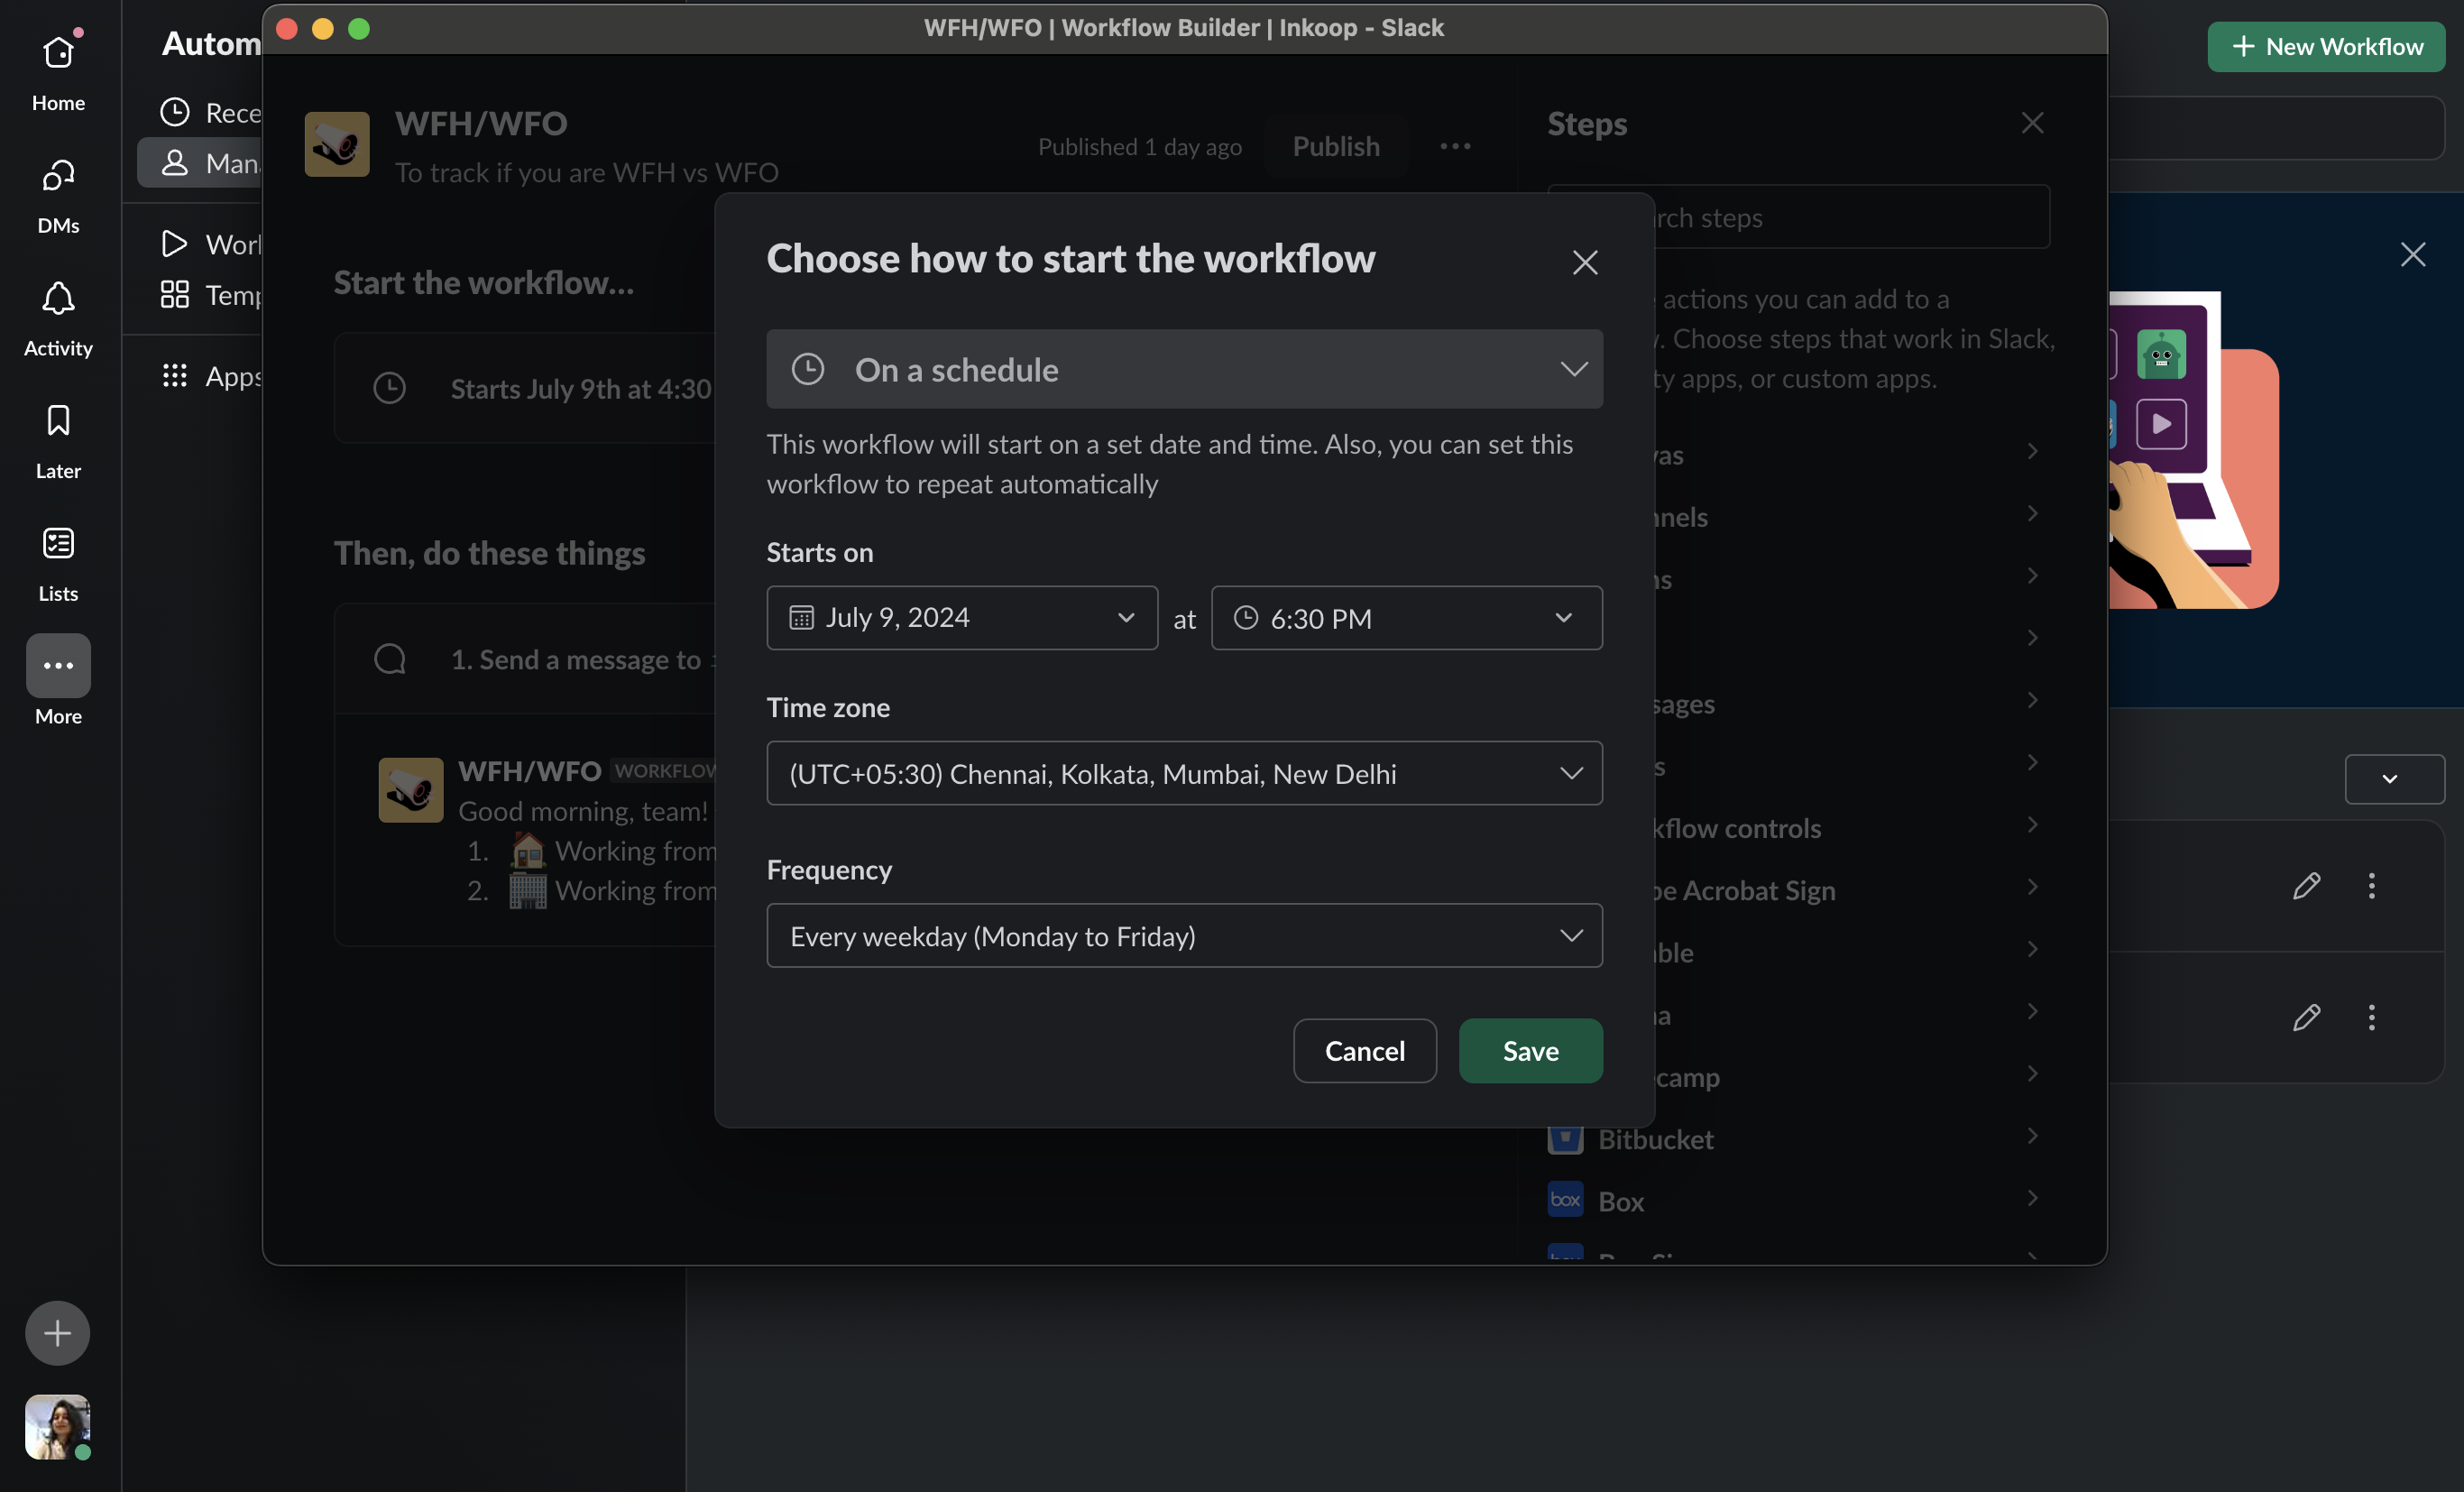Click the Templates grid icon

[175, 294]
